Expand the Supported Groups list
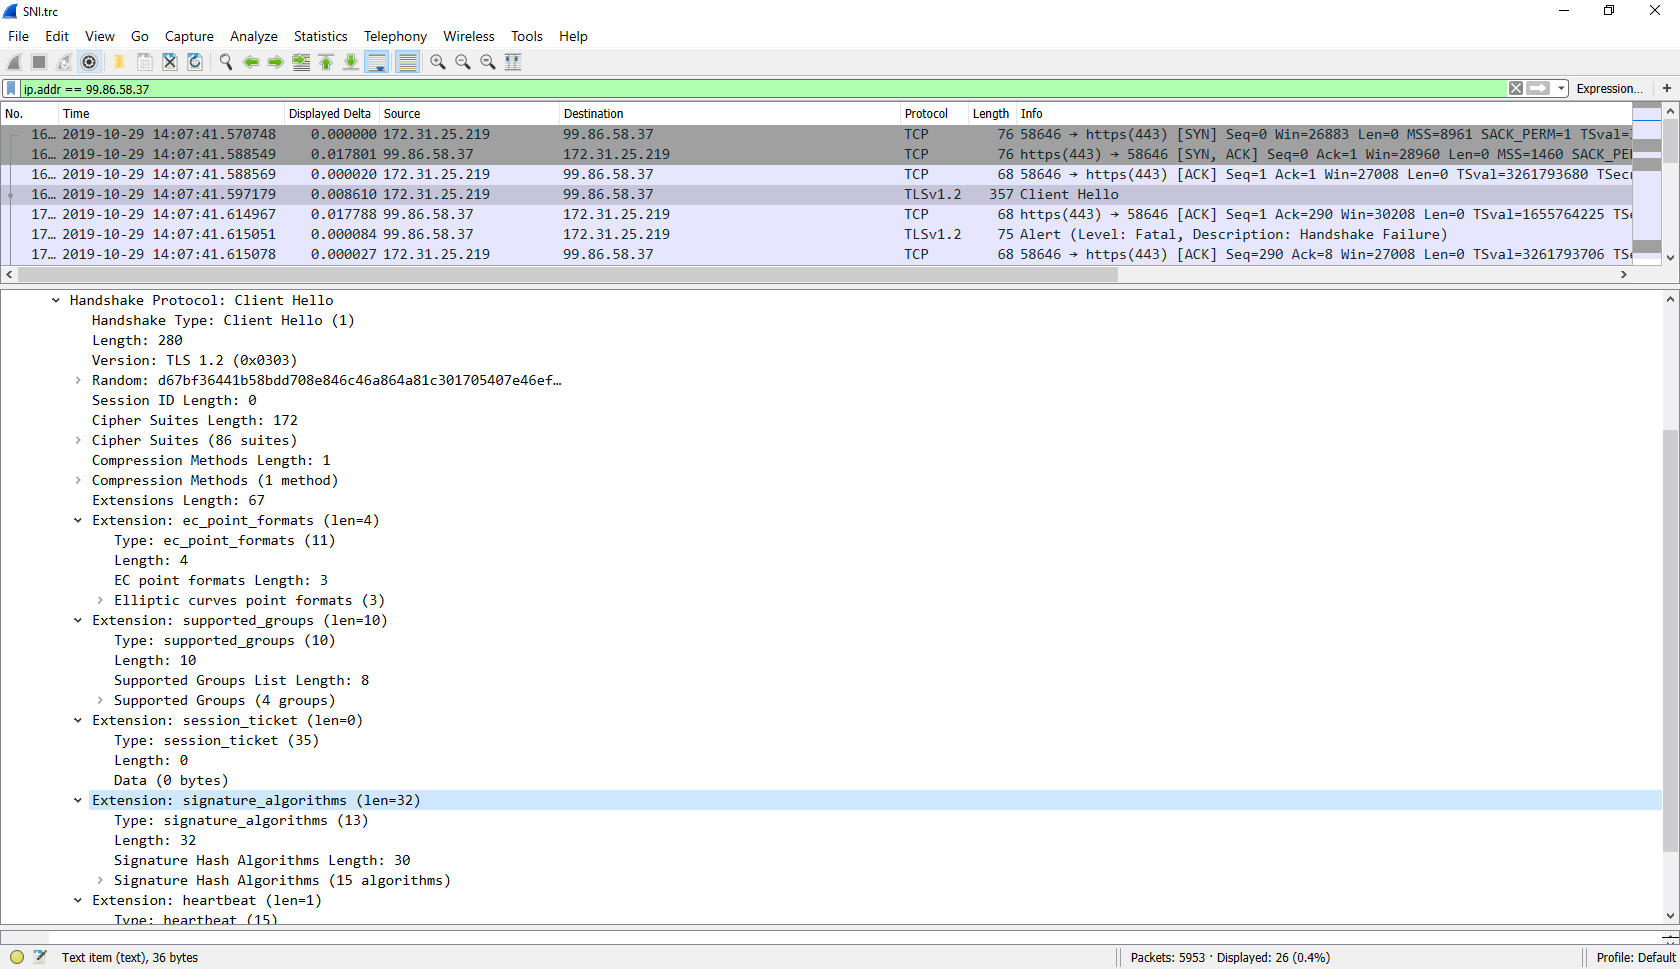Viewport: 1680px width, 969px height. [x=99, y=700]
